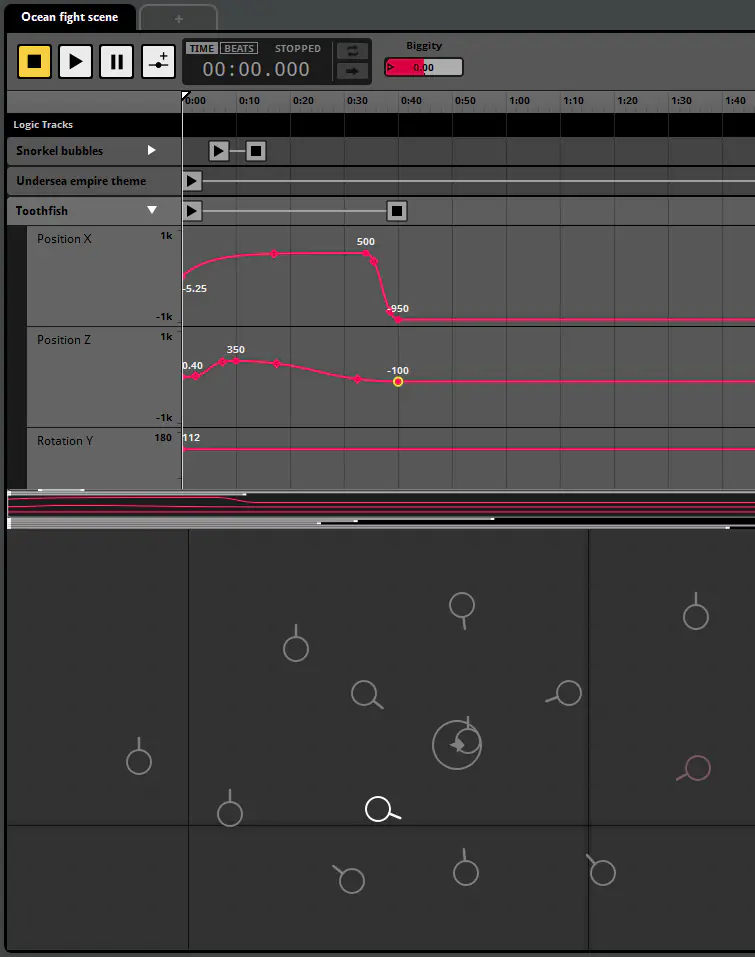The width and height of the screenshot is (755, 957).
Task: Toggle the loop playback icon
Action: coord(352,51)
